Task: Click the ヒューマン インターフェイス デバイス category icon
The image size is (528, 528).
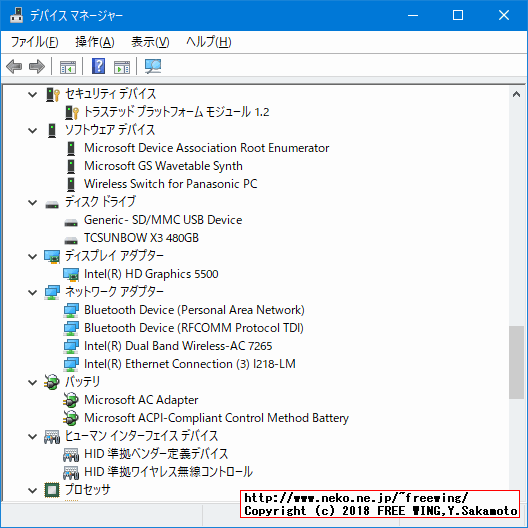Action: tap(52, 437)
